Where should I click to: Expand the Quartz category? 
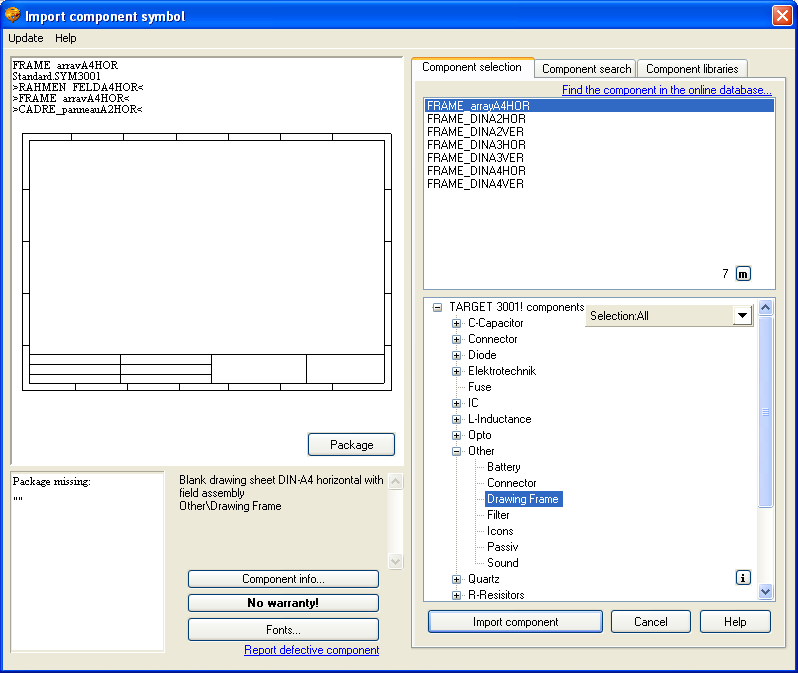pos(457,579)
